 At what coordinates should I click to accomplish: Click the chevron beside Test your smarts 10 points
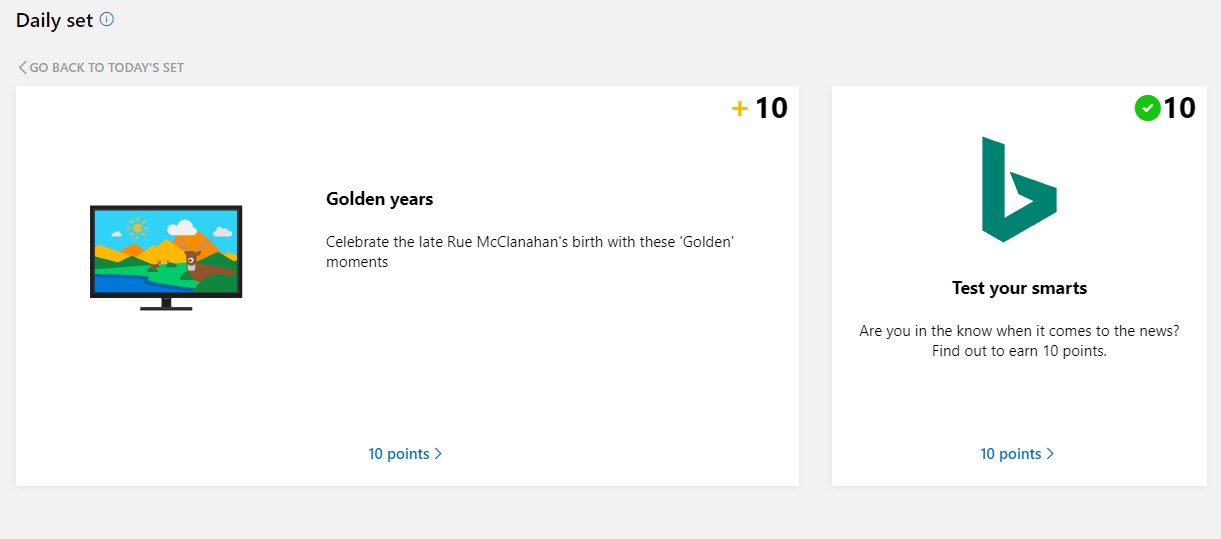click(x=1050, y=454)
